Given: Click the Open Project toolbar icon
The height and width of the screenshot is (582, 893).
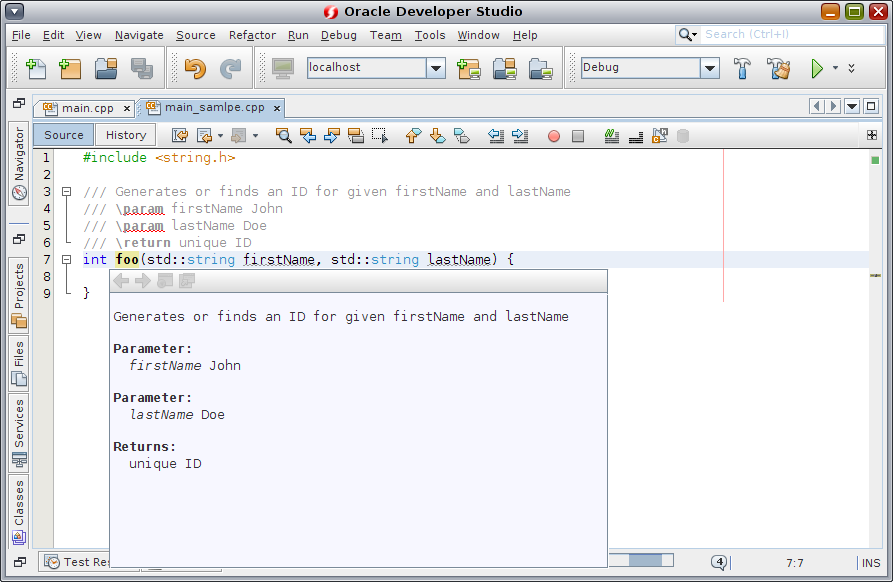Looking at the screenshot, I should 106,68.
